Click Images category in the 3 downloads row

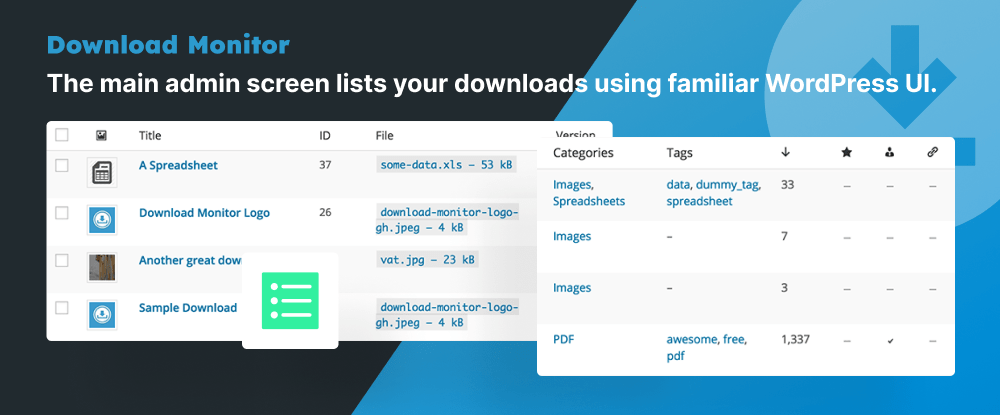(x=572, y=288)
